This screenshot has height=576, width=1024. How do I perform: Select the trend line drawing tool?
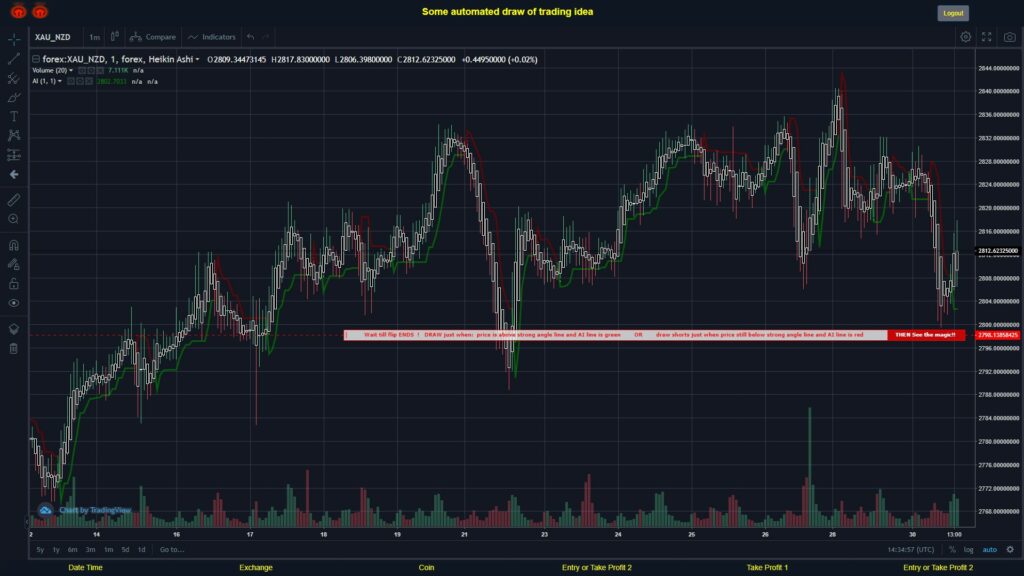click(14, 59)
